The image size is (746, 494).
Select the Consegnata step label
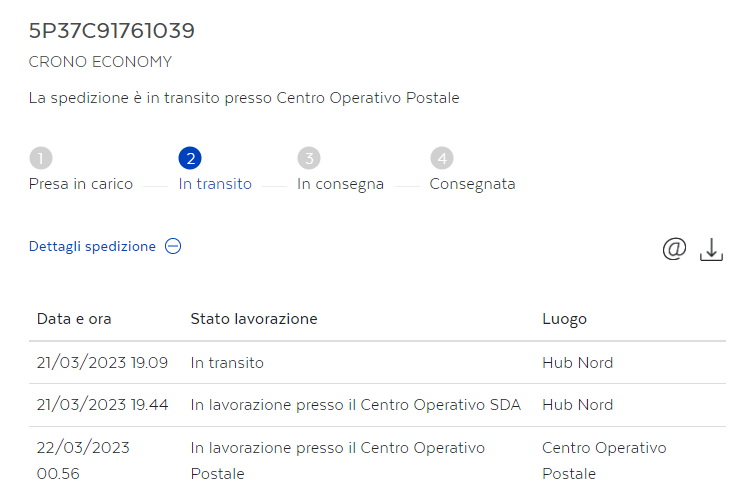[x=472, y=184]
